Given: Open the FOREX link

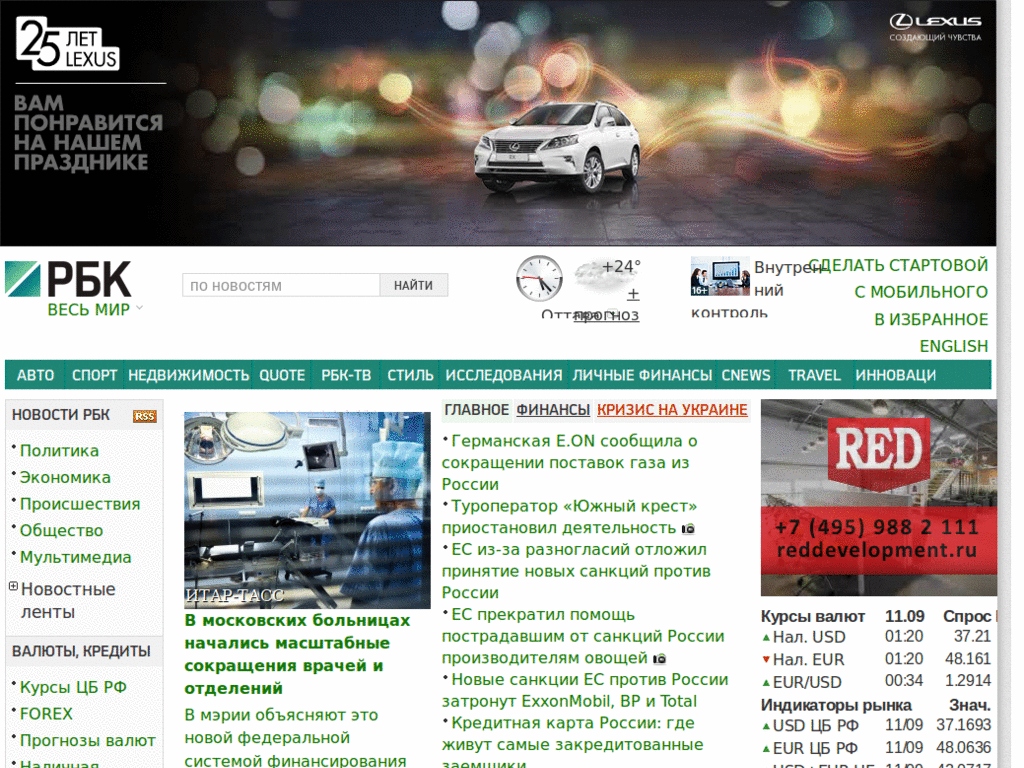Looking at the screenshot, I should click(x=46, y=714).
